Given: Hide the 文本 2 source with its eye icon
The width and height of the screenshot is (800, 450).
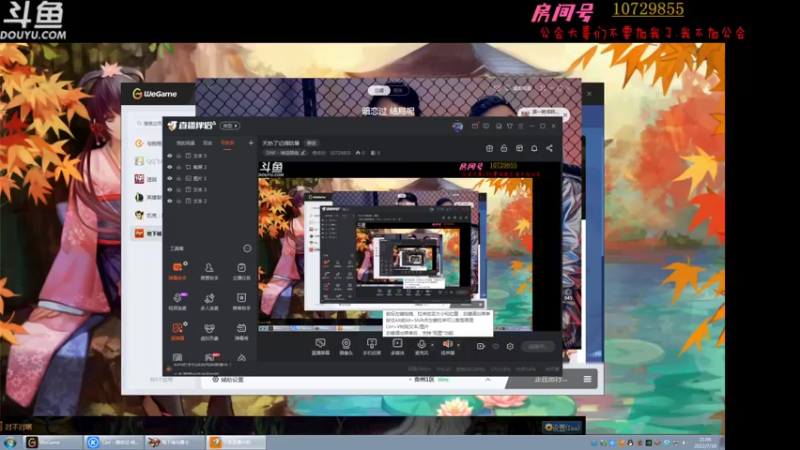Looking at the screenshot, I should [170, 201].
